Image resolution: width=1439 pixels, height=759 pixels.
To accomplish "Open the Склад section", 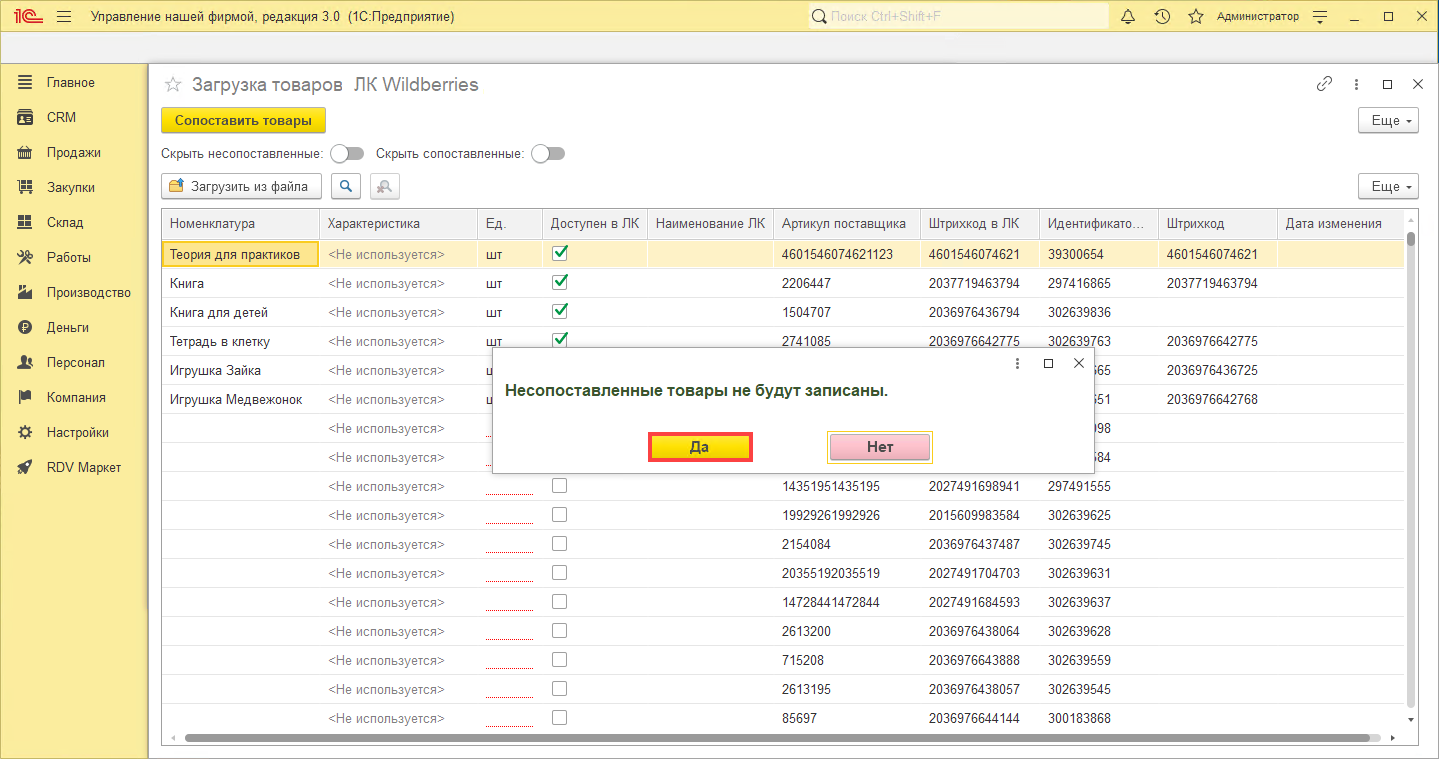I will (65, 223).
